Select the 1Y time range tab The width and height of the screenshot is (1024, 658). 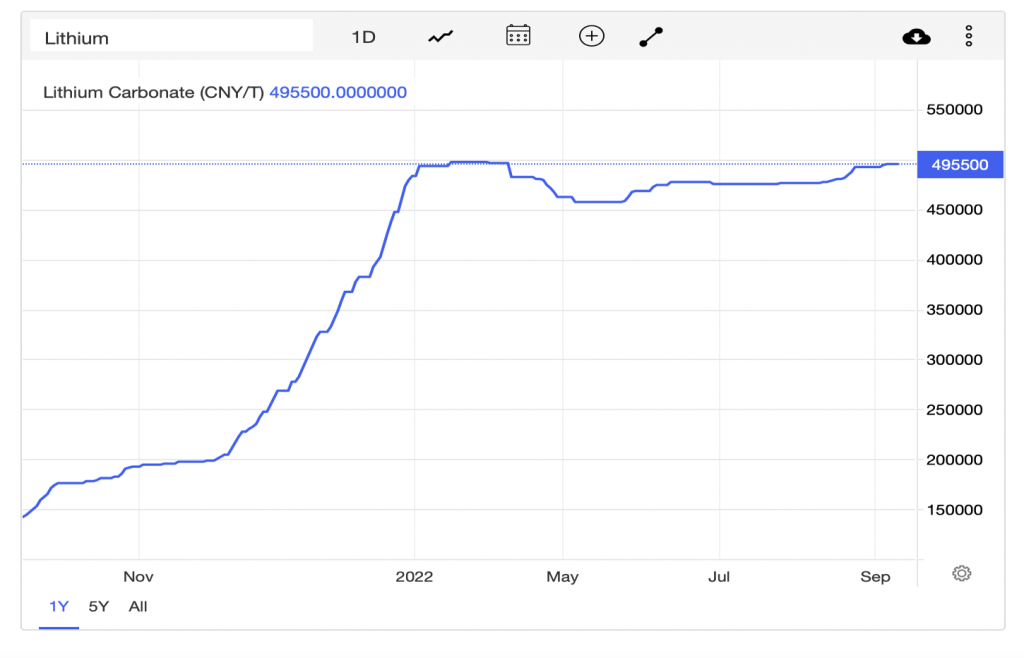[59, 606]
